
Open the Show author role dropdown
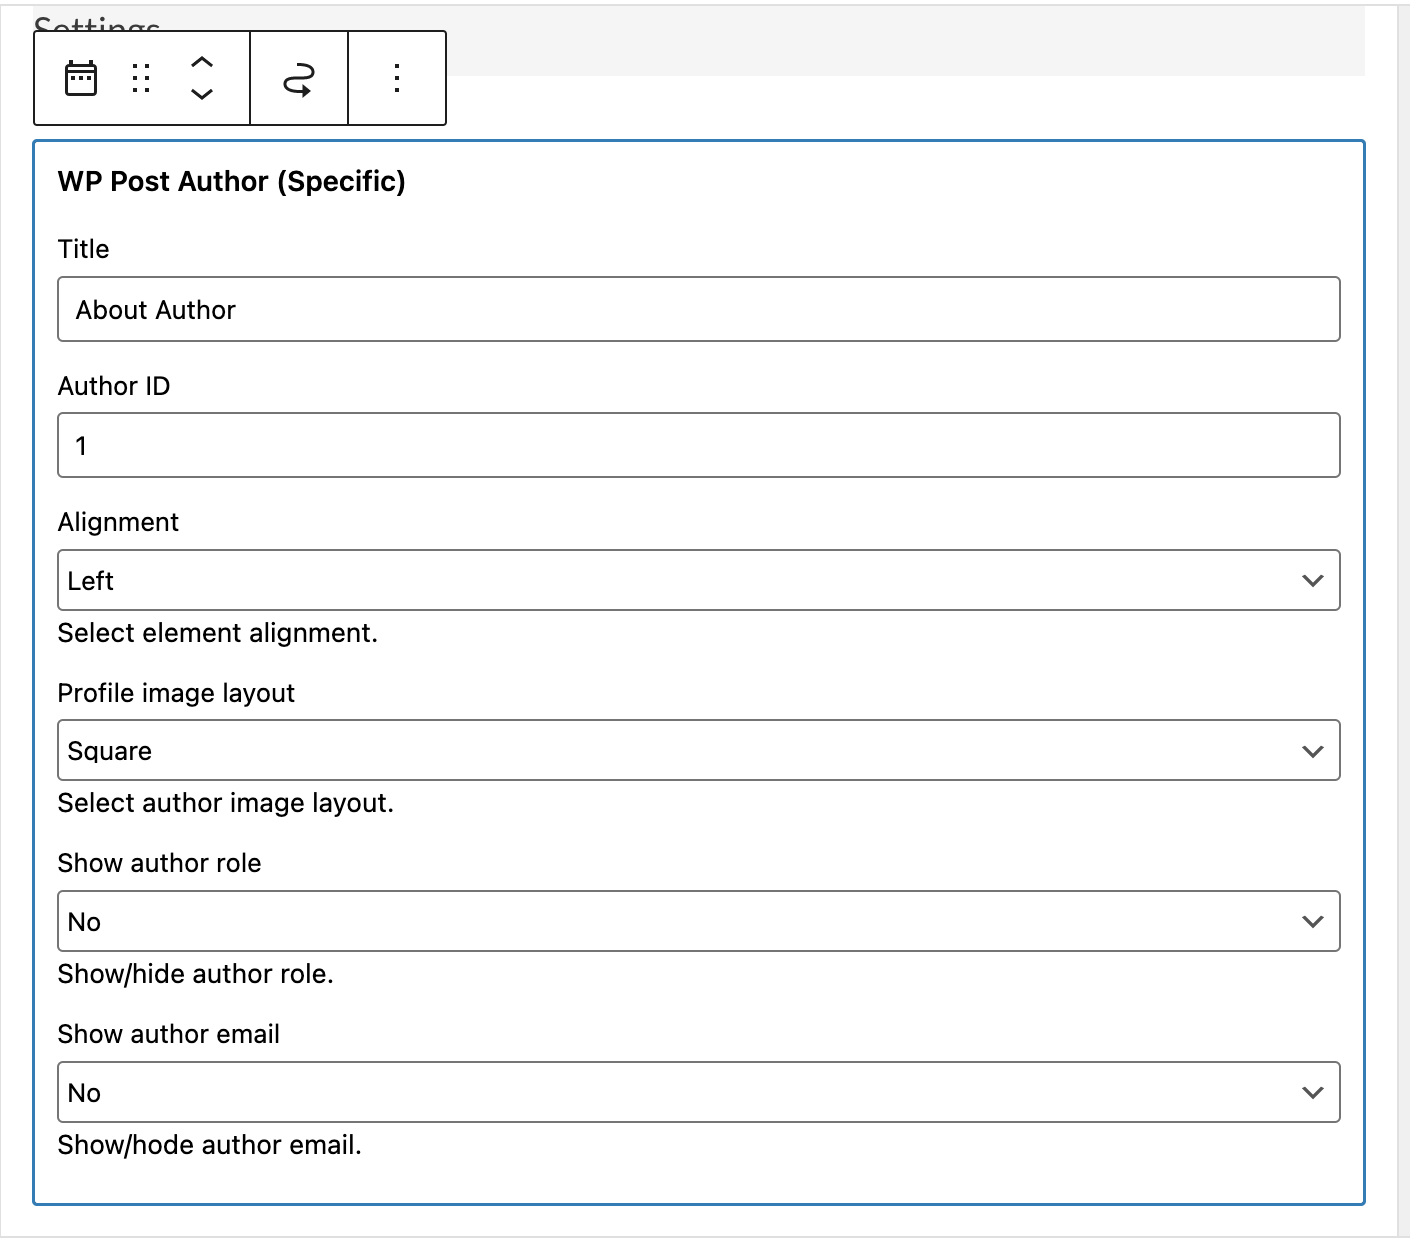[698, 922]
